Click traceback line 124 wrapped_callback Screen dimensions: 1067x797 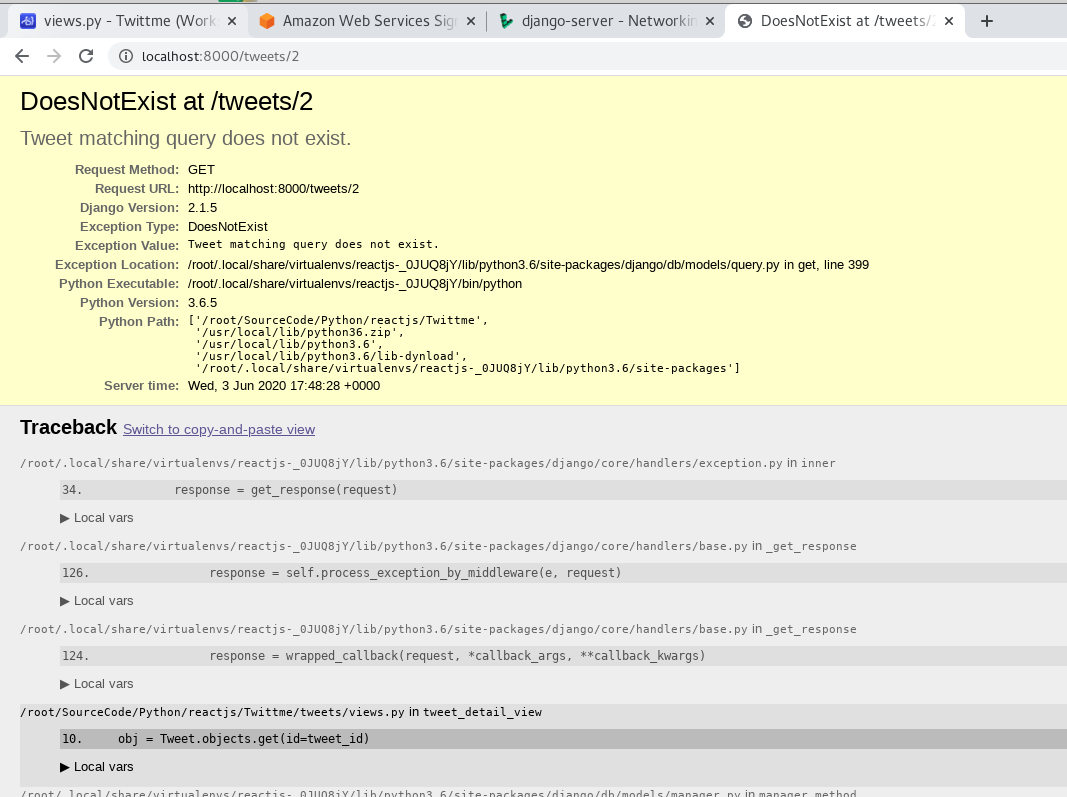[563, 656]
